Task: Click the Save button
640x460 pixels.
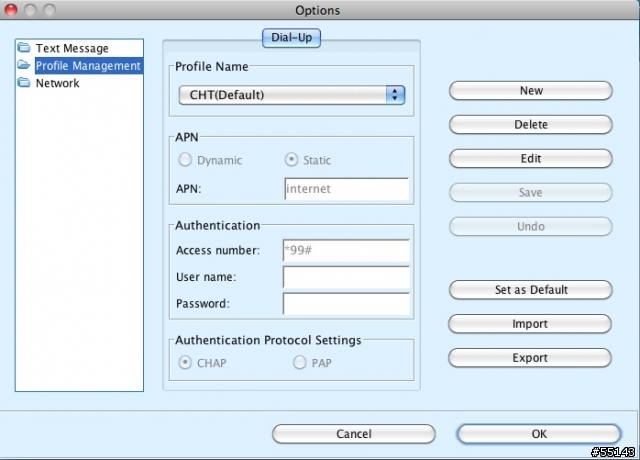Action: 531,192
